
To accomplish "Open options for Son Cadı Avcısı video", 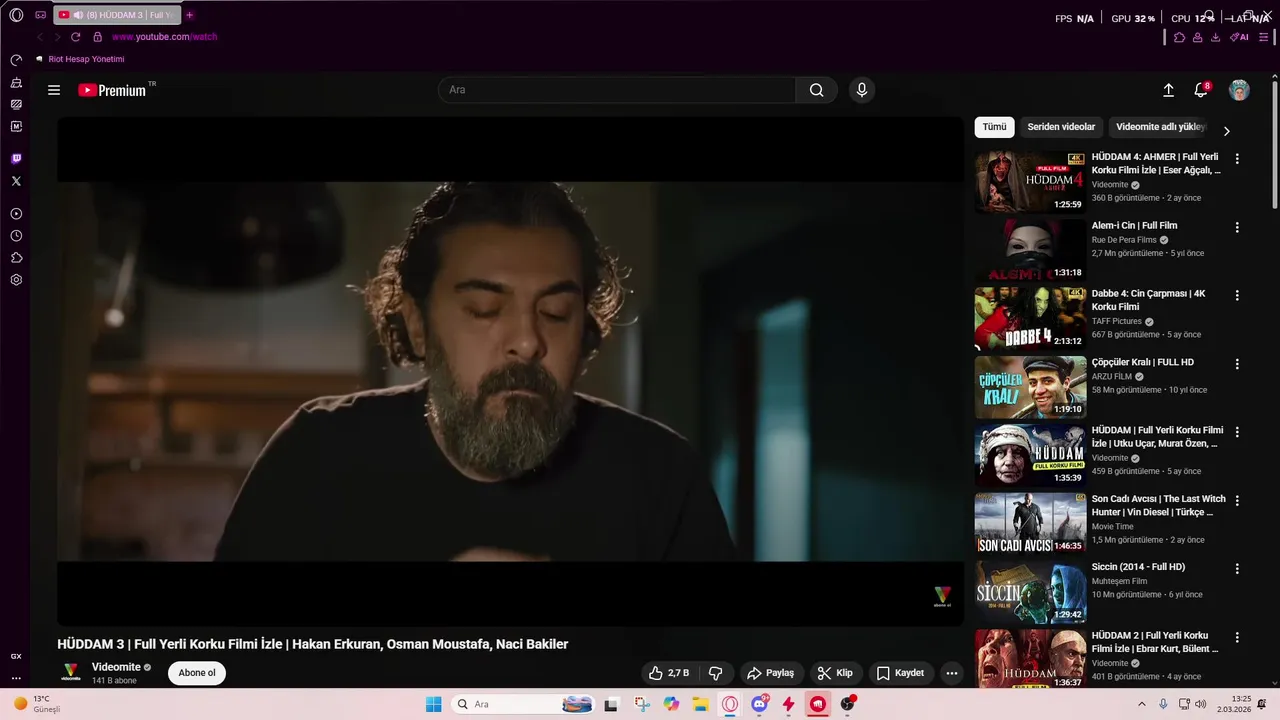I will [x=1237, y=500].
